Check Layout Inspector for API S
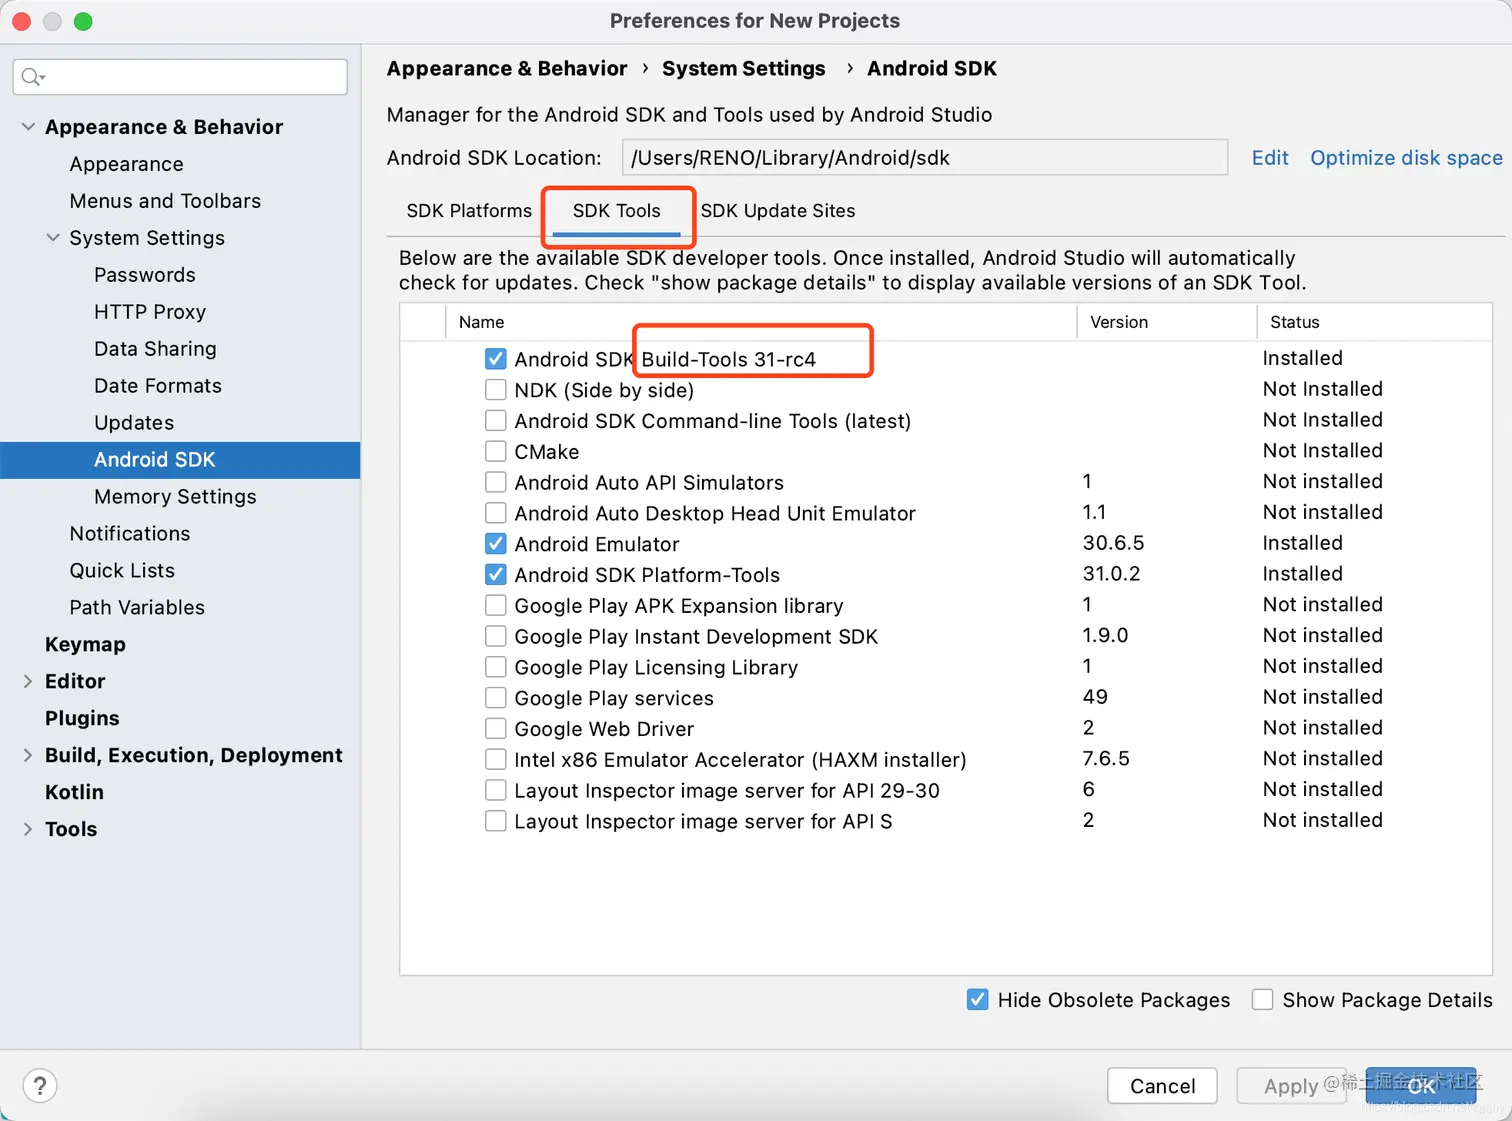Screen dimensions: 1512x1121 tap(495, 821)
